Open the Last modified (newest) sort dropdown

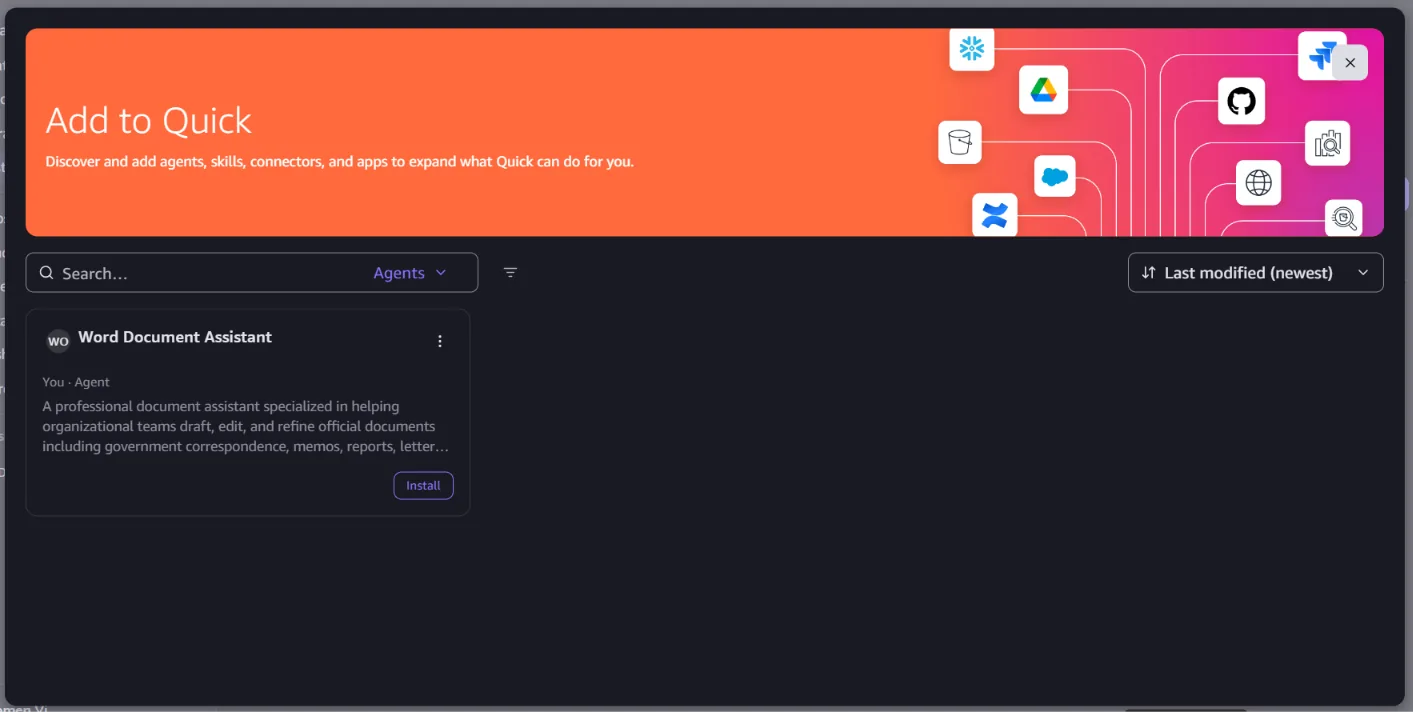coord(1255,273)
